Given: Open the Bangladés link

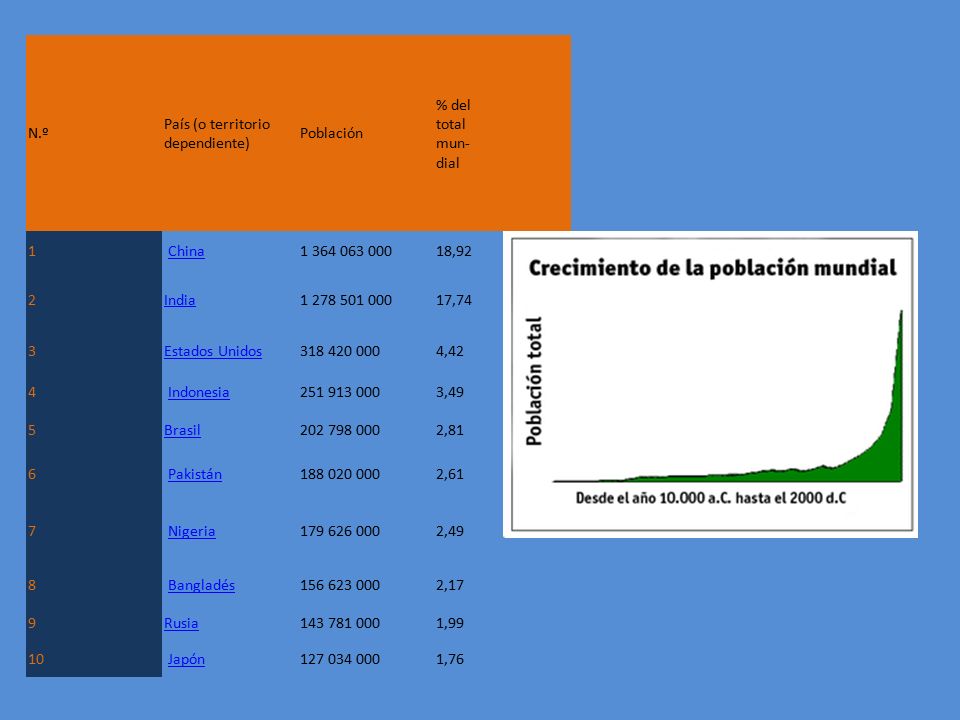Looking at the screenshot, I should tap(201, 585).
